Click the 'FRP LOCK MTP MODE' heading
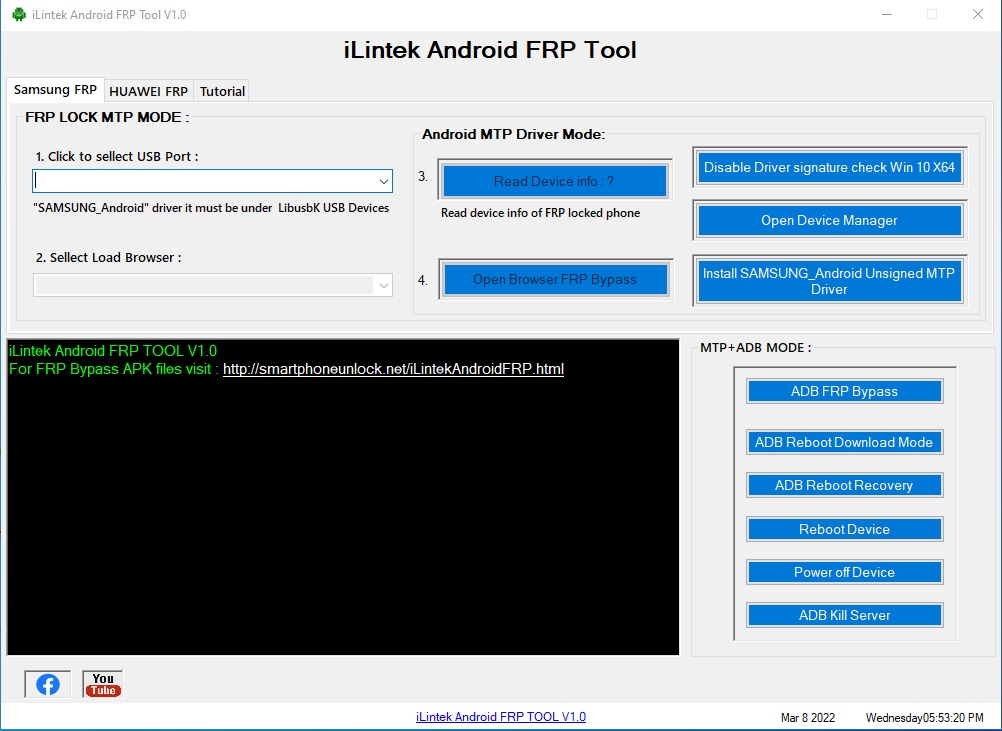Viewport: 1002px width, 731px height. [x=107, y=117]
